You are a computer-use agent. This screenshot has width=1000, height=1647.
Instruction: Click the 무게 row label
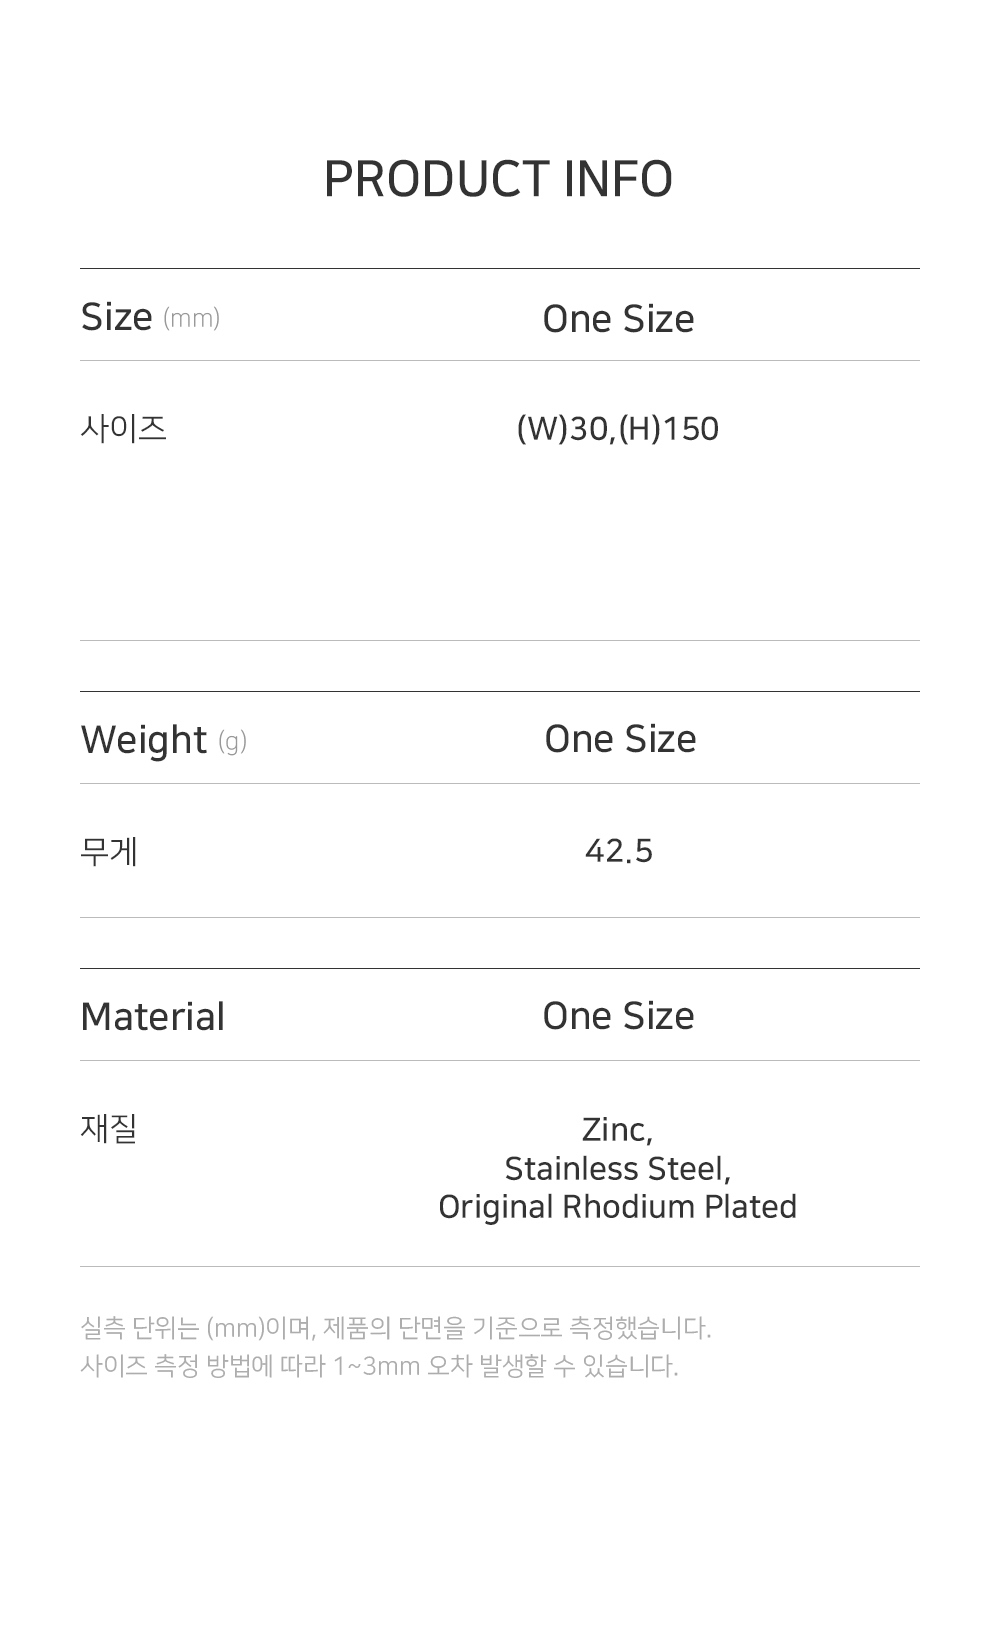(x=109, y=851)
